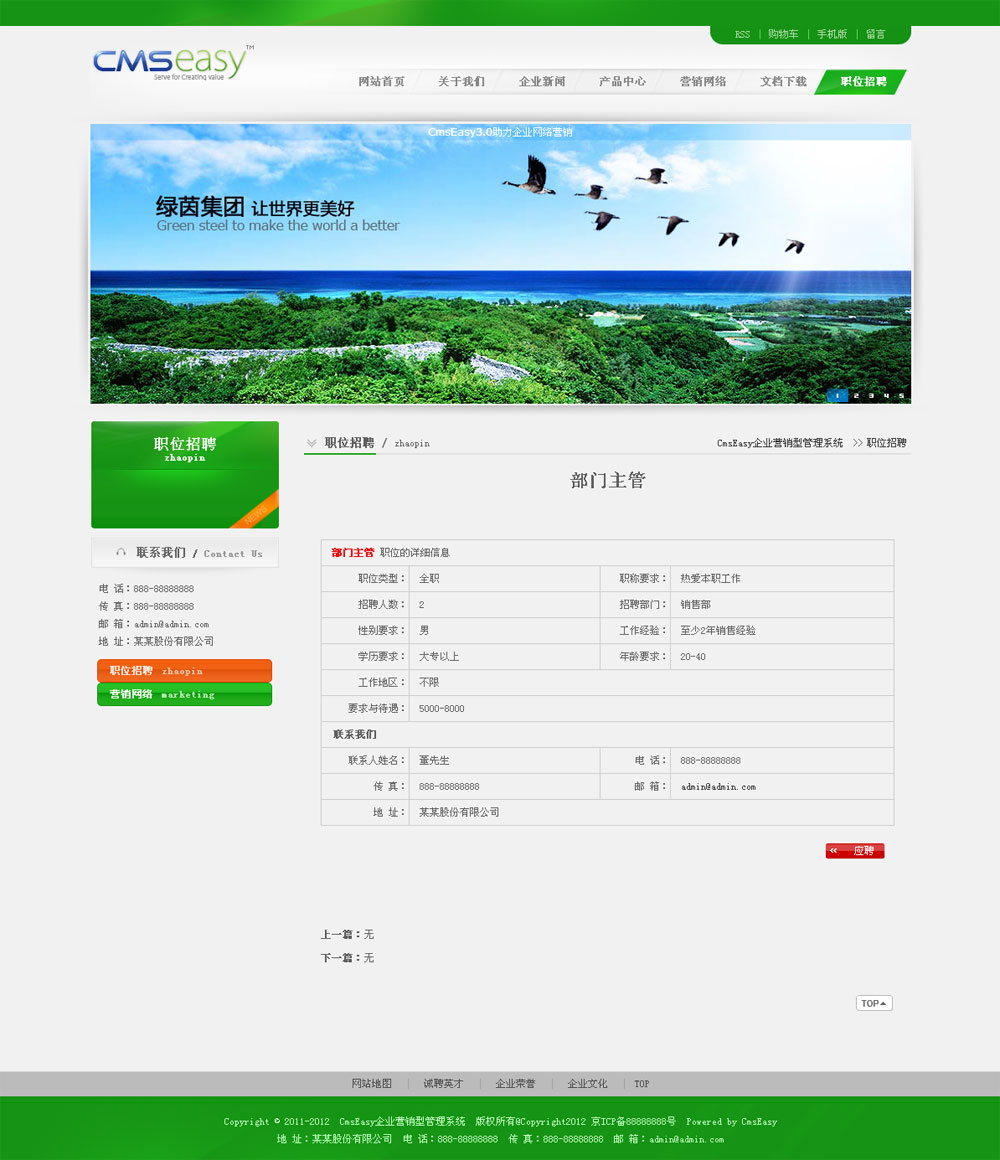Open 网站地图 footer link

(x=371, y=1084)
